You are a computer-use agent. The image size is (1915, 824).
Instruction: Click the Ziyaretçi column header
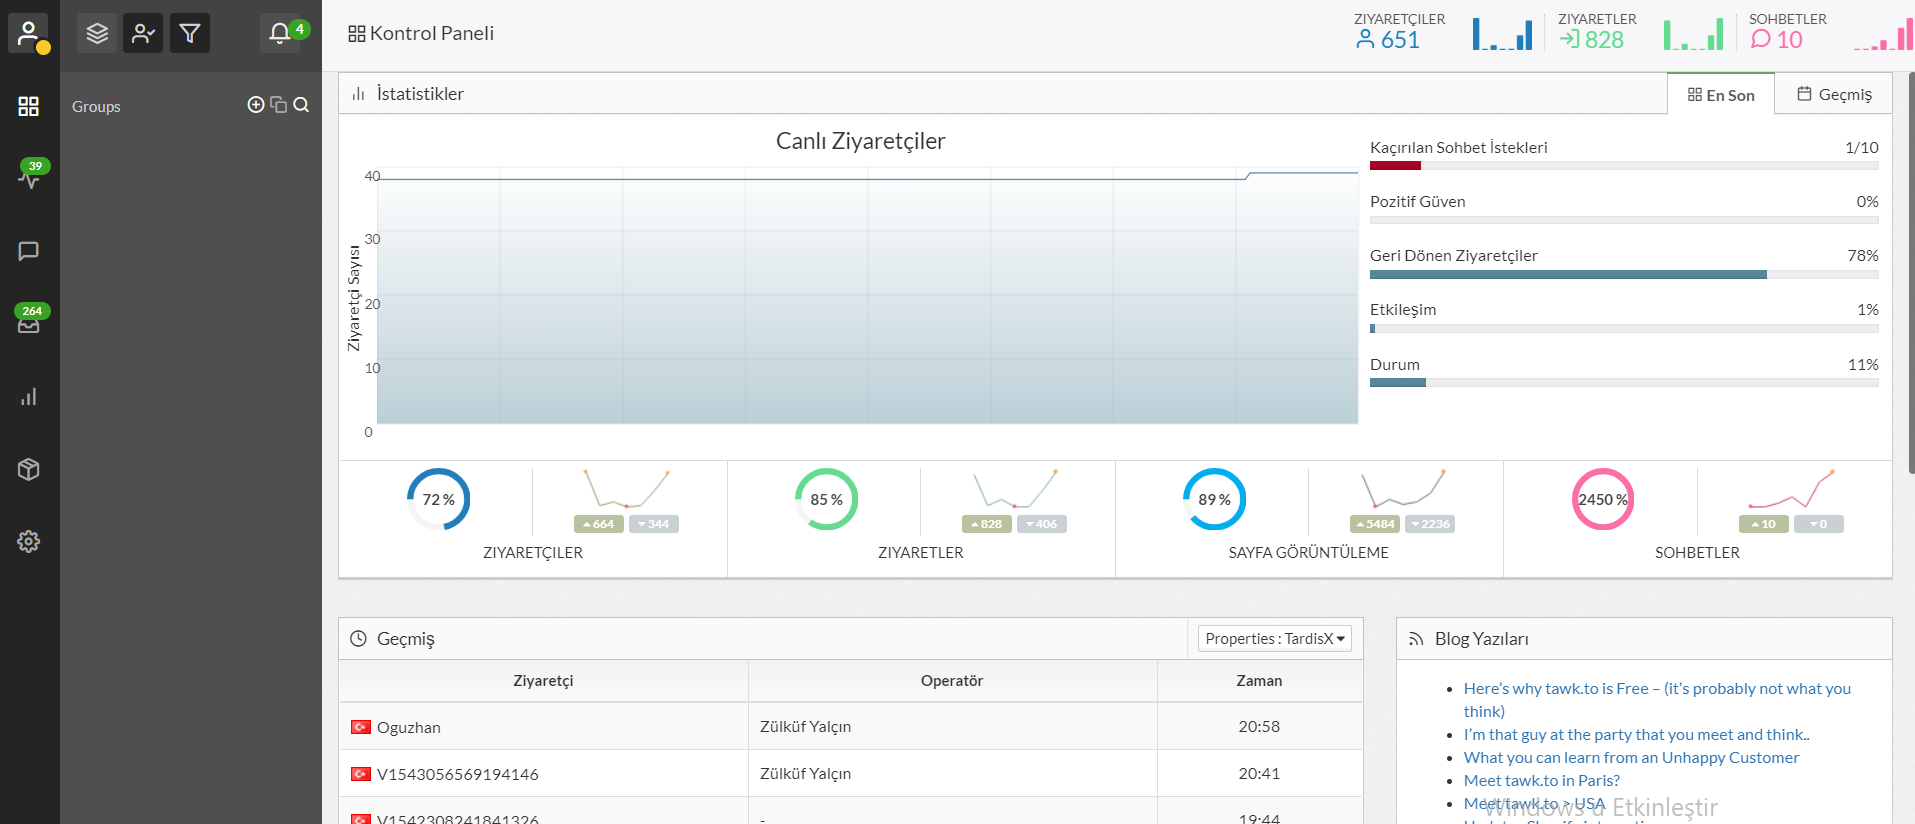(543, 680)
